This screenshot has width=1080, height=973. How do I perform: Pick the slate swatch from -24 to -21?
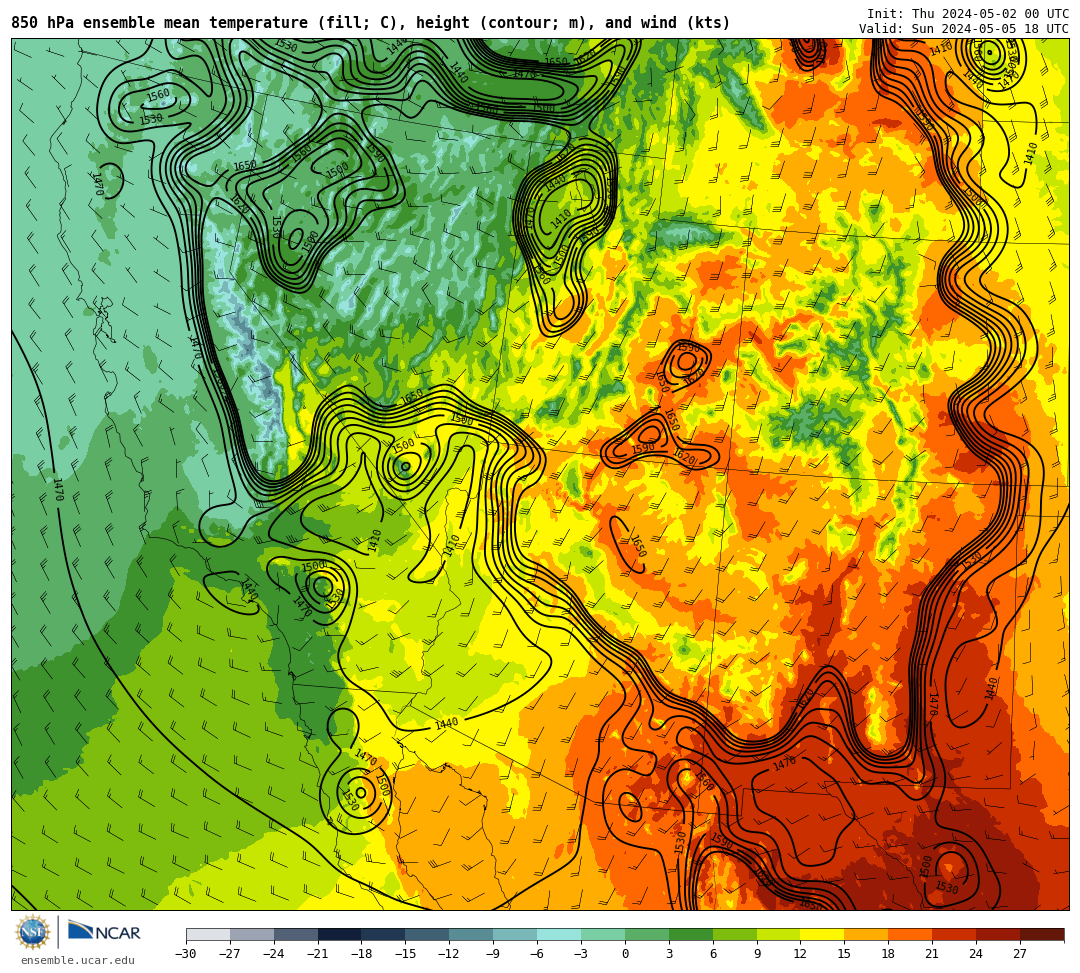point(296,934)
